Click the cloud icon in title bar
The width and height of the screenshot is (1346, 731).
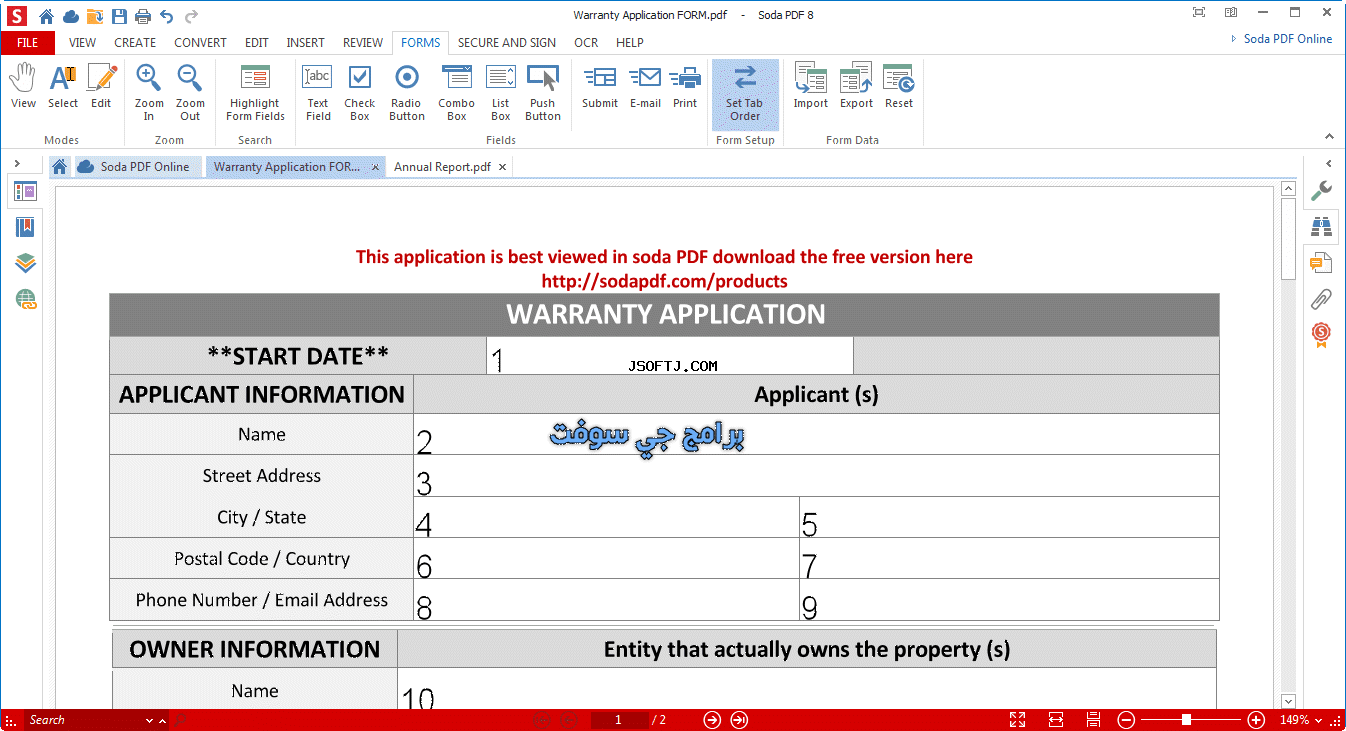click(71, 16)
